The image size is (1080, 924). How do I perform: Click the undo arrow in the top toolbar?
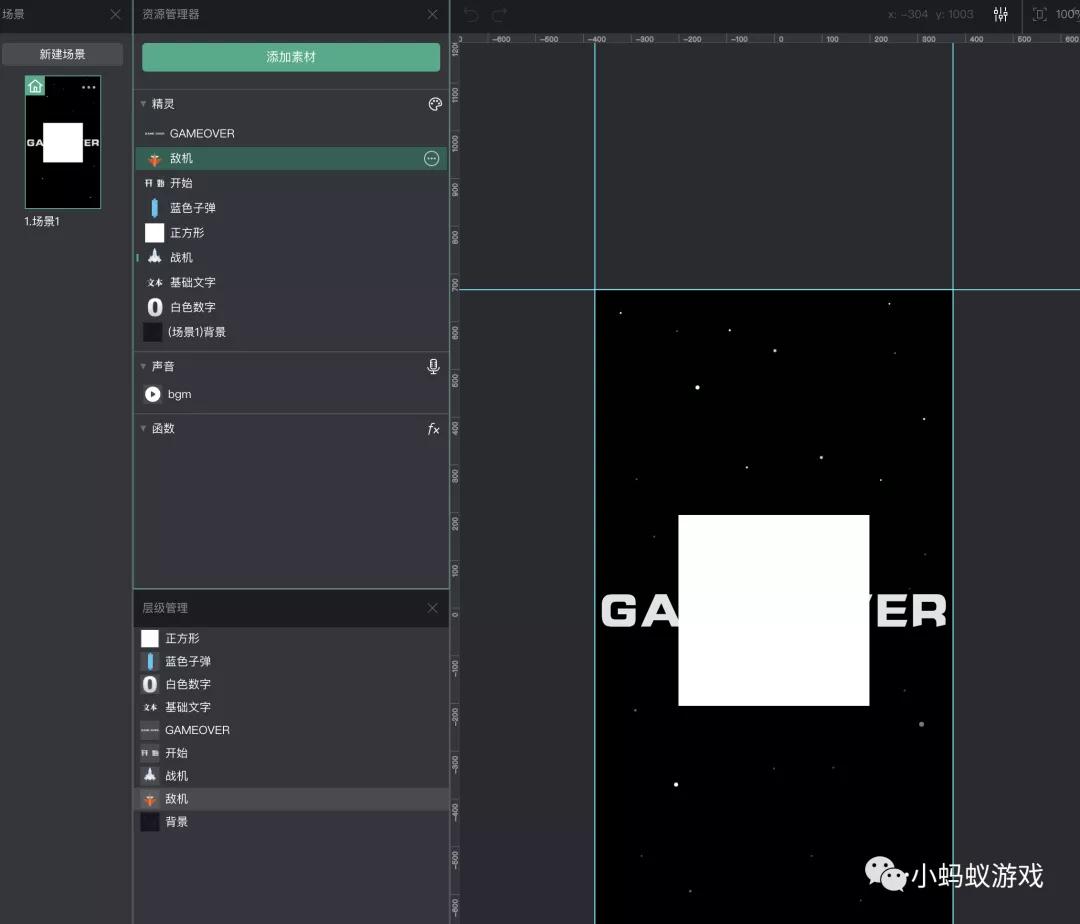click(469, 14)
